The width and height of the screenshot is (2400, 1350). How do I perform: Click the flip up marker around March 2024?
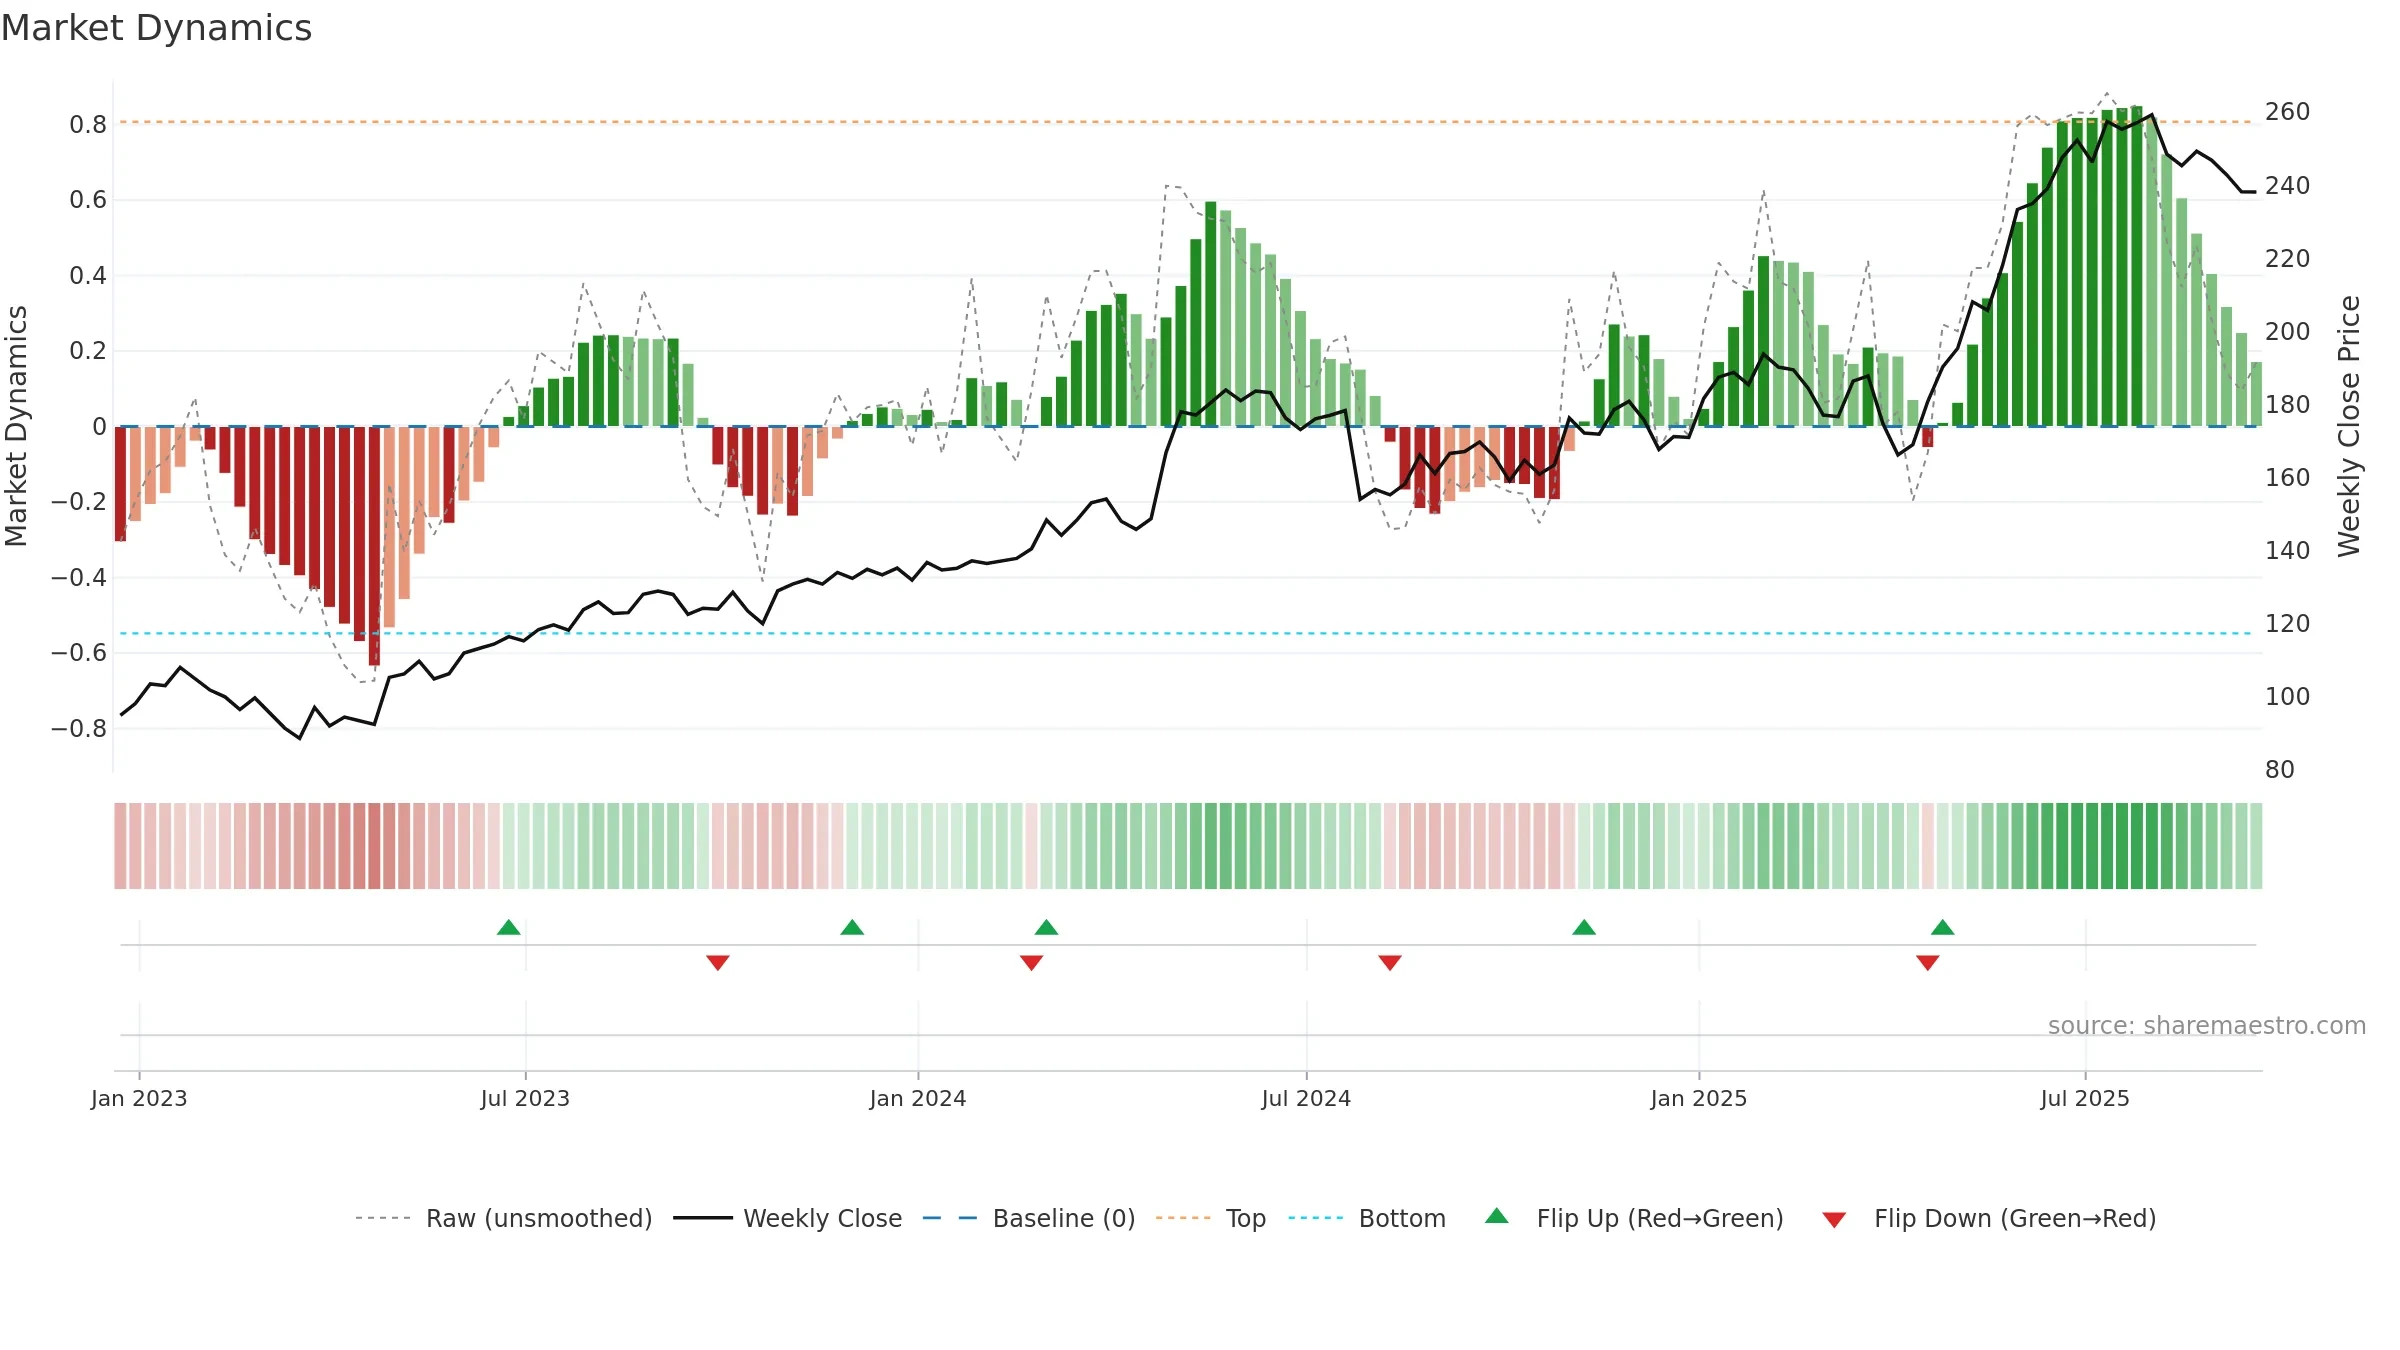[x=1047, y=927]
